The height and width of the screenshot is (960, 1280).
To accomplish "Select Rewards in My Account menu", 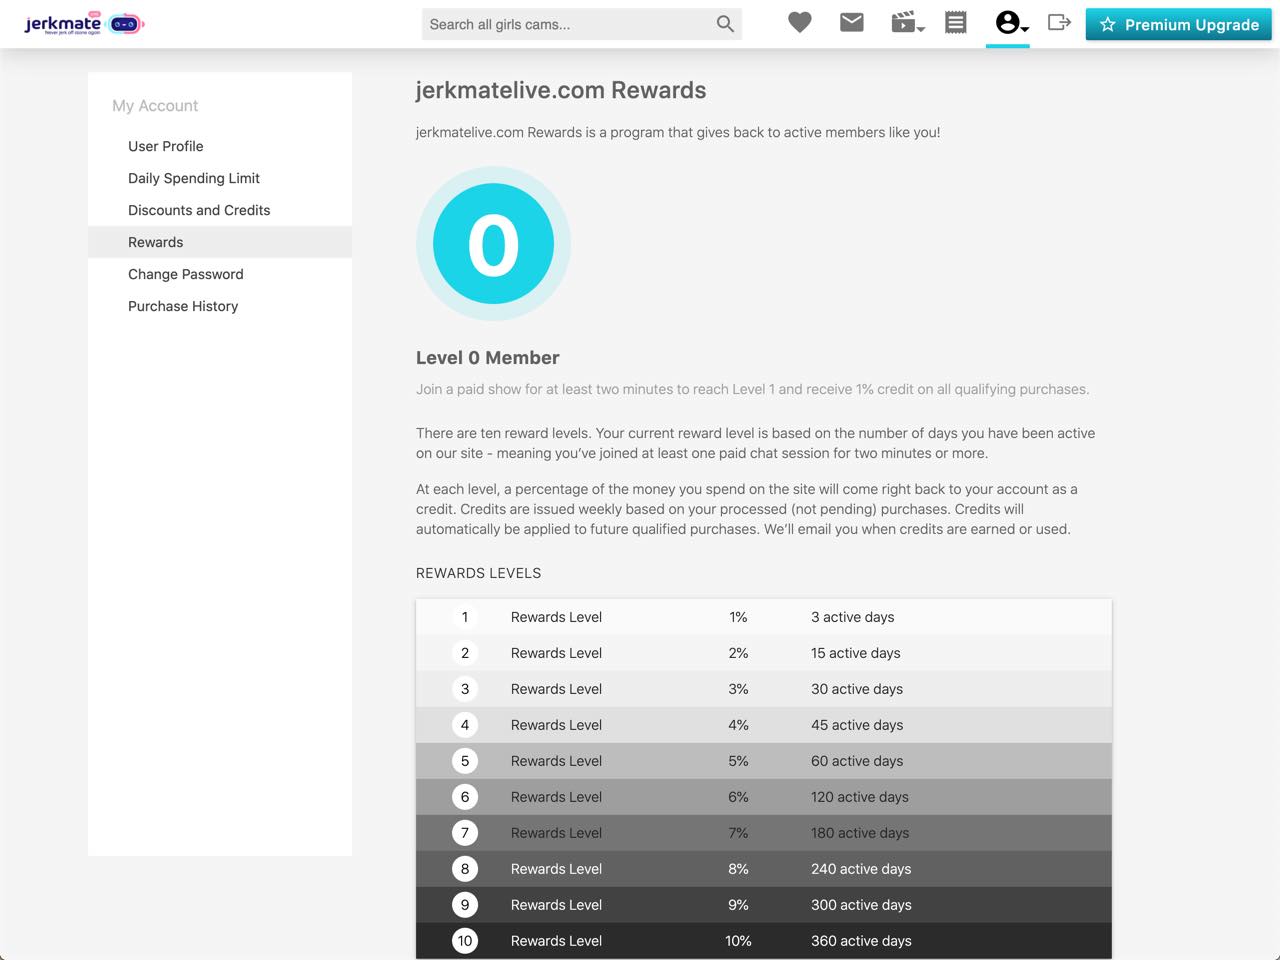I will (220, 242).
